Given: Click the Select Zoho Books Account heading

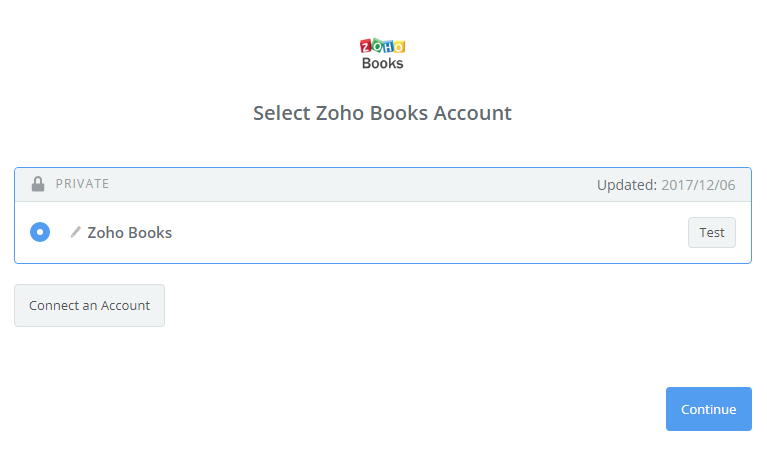Looking at the screenshot, I should [x=383, y=113].
